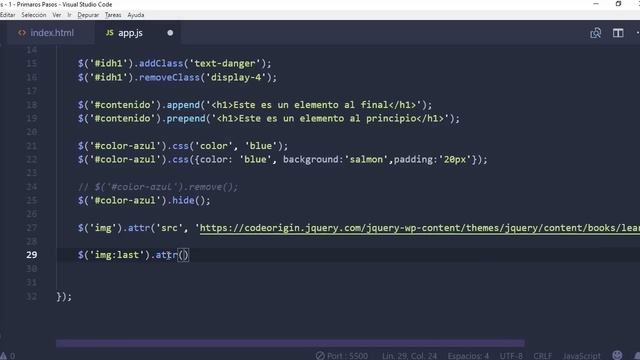This screenshot has height=360, width=640.
Task: Click the horizontal scrollbar of the editor
Action: coord(290,343)
